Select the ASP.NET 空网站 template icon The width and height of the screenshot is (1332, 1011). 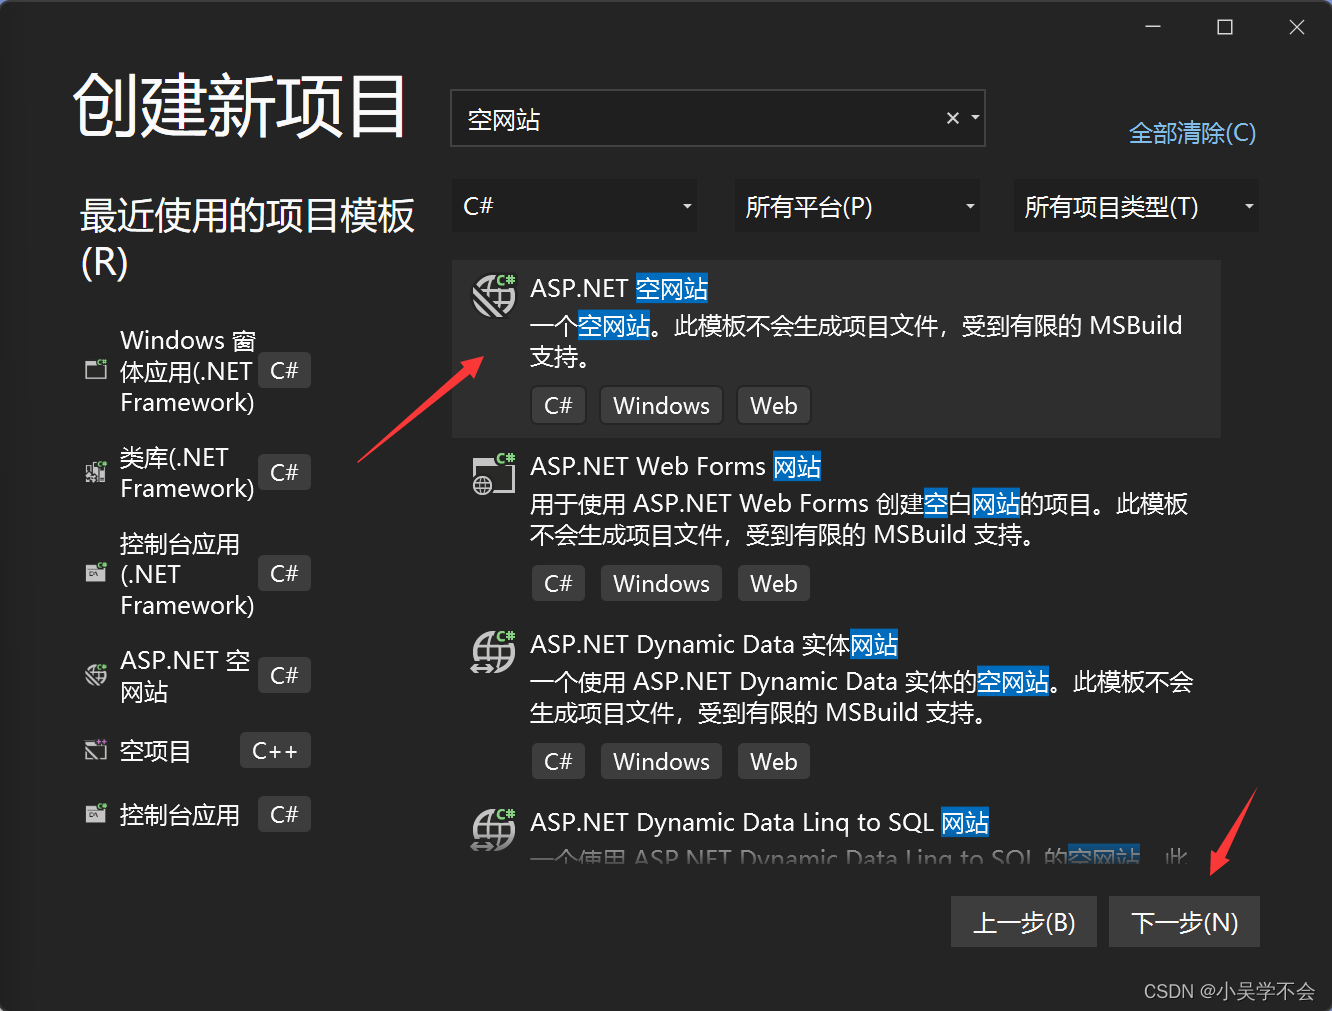pyautogui.click(x=494, y=295)
